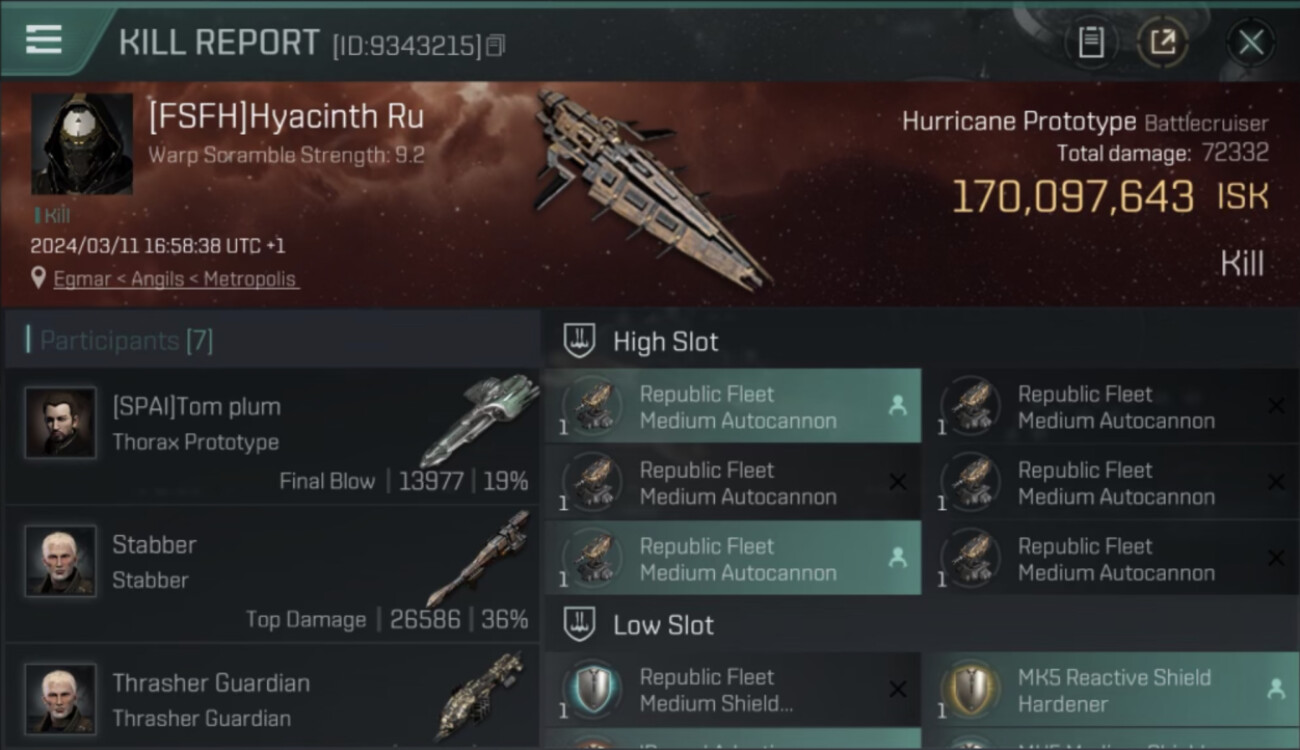
Task: Open the Thrasher Guardian participant row
Action: tap(270, 700)
